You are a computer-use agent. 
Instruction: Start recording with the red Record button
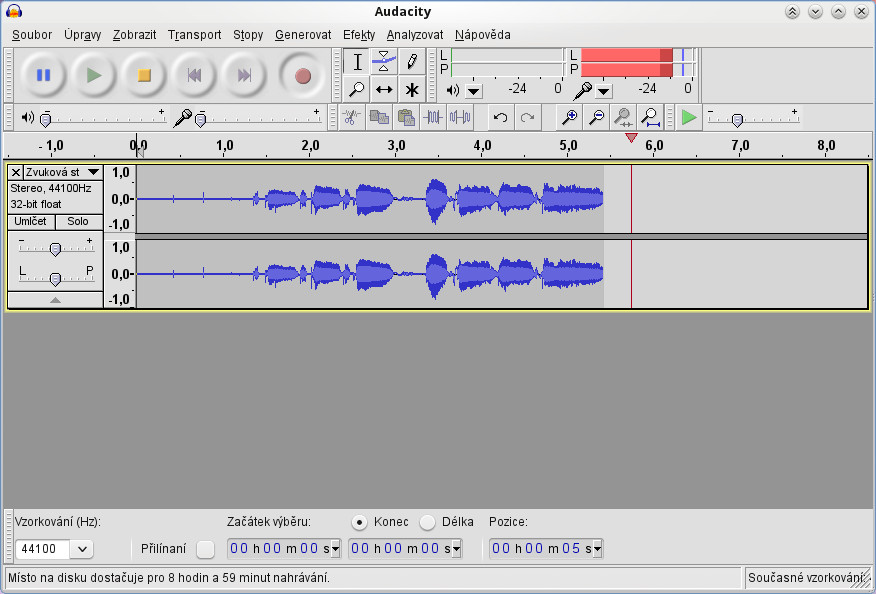click(302, 75)
